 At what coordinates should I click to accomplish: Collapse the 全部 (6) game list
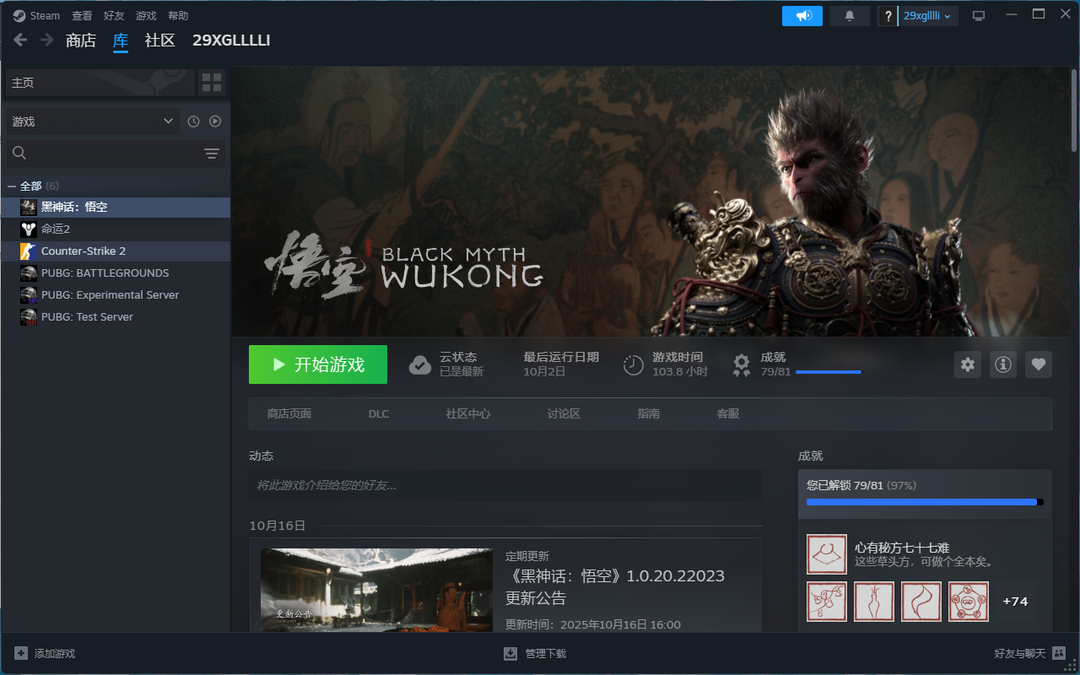(11, 185)
